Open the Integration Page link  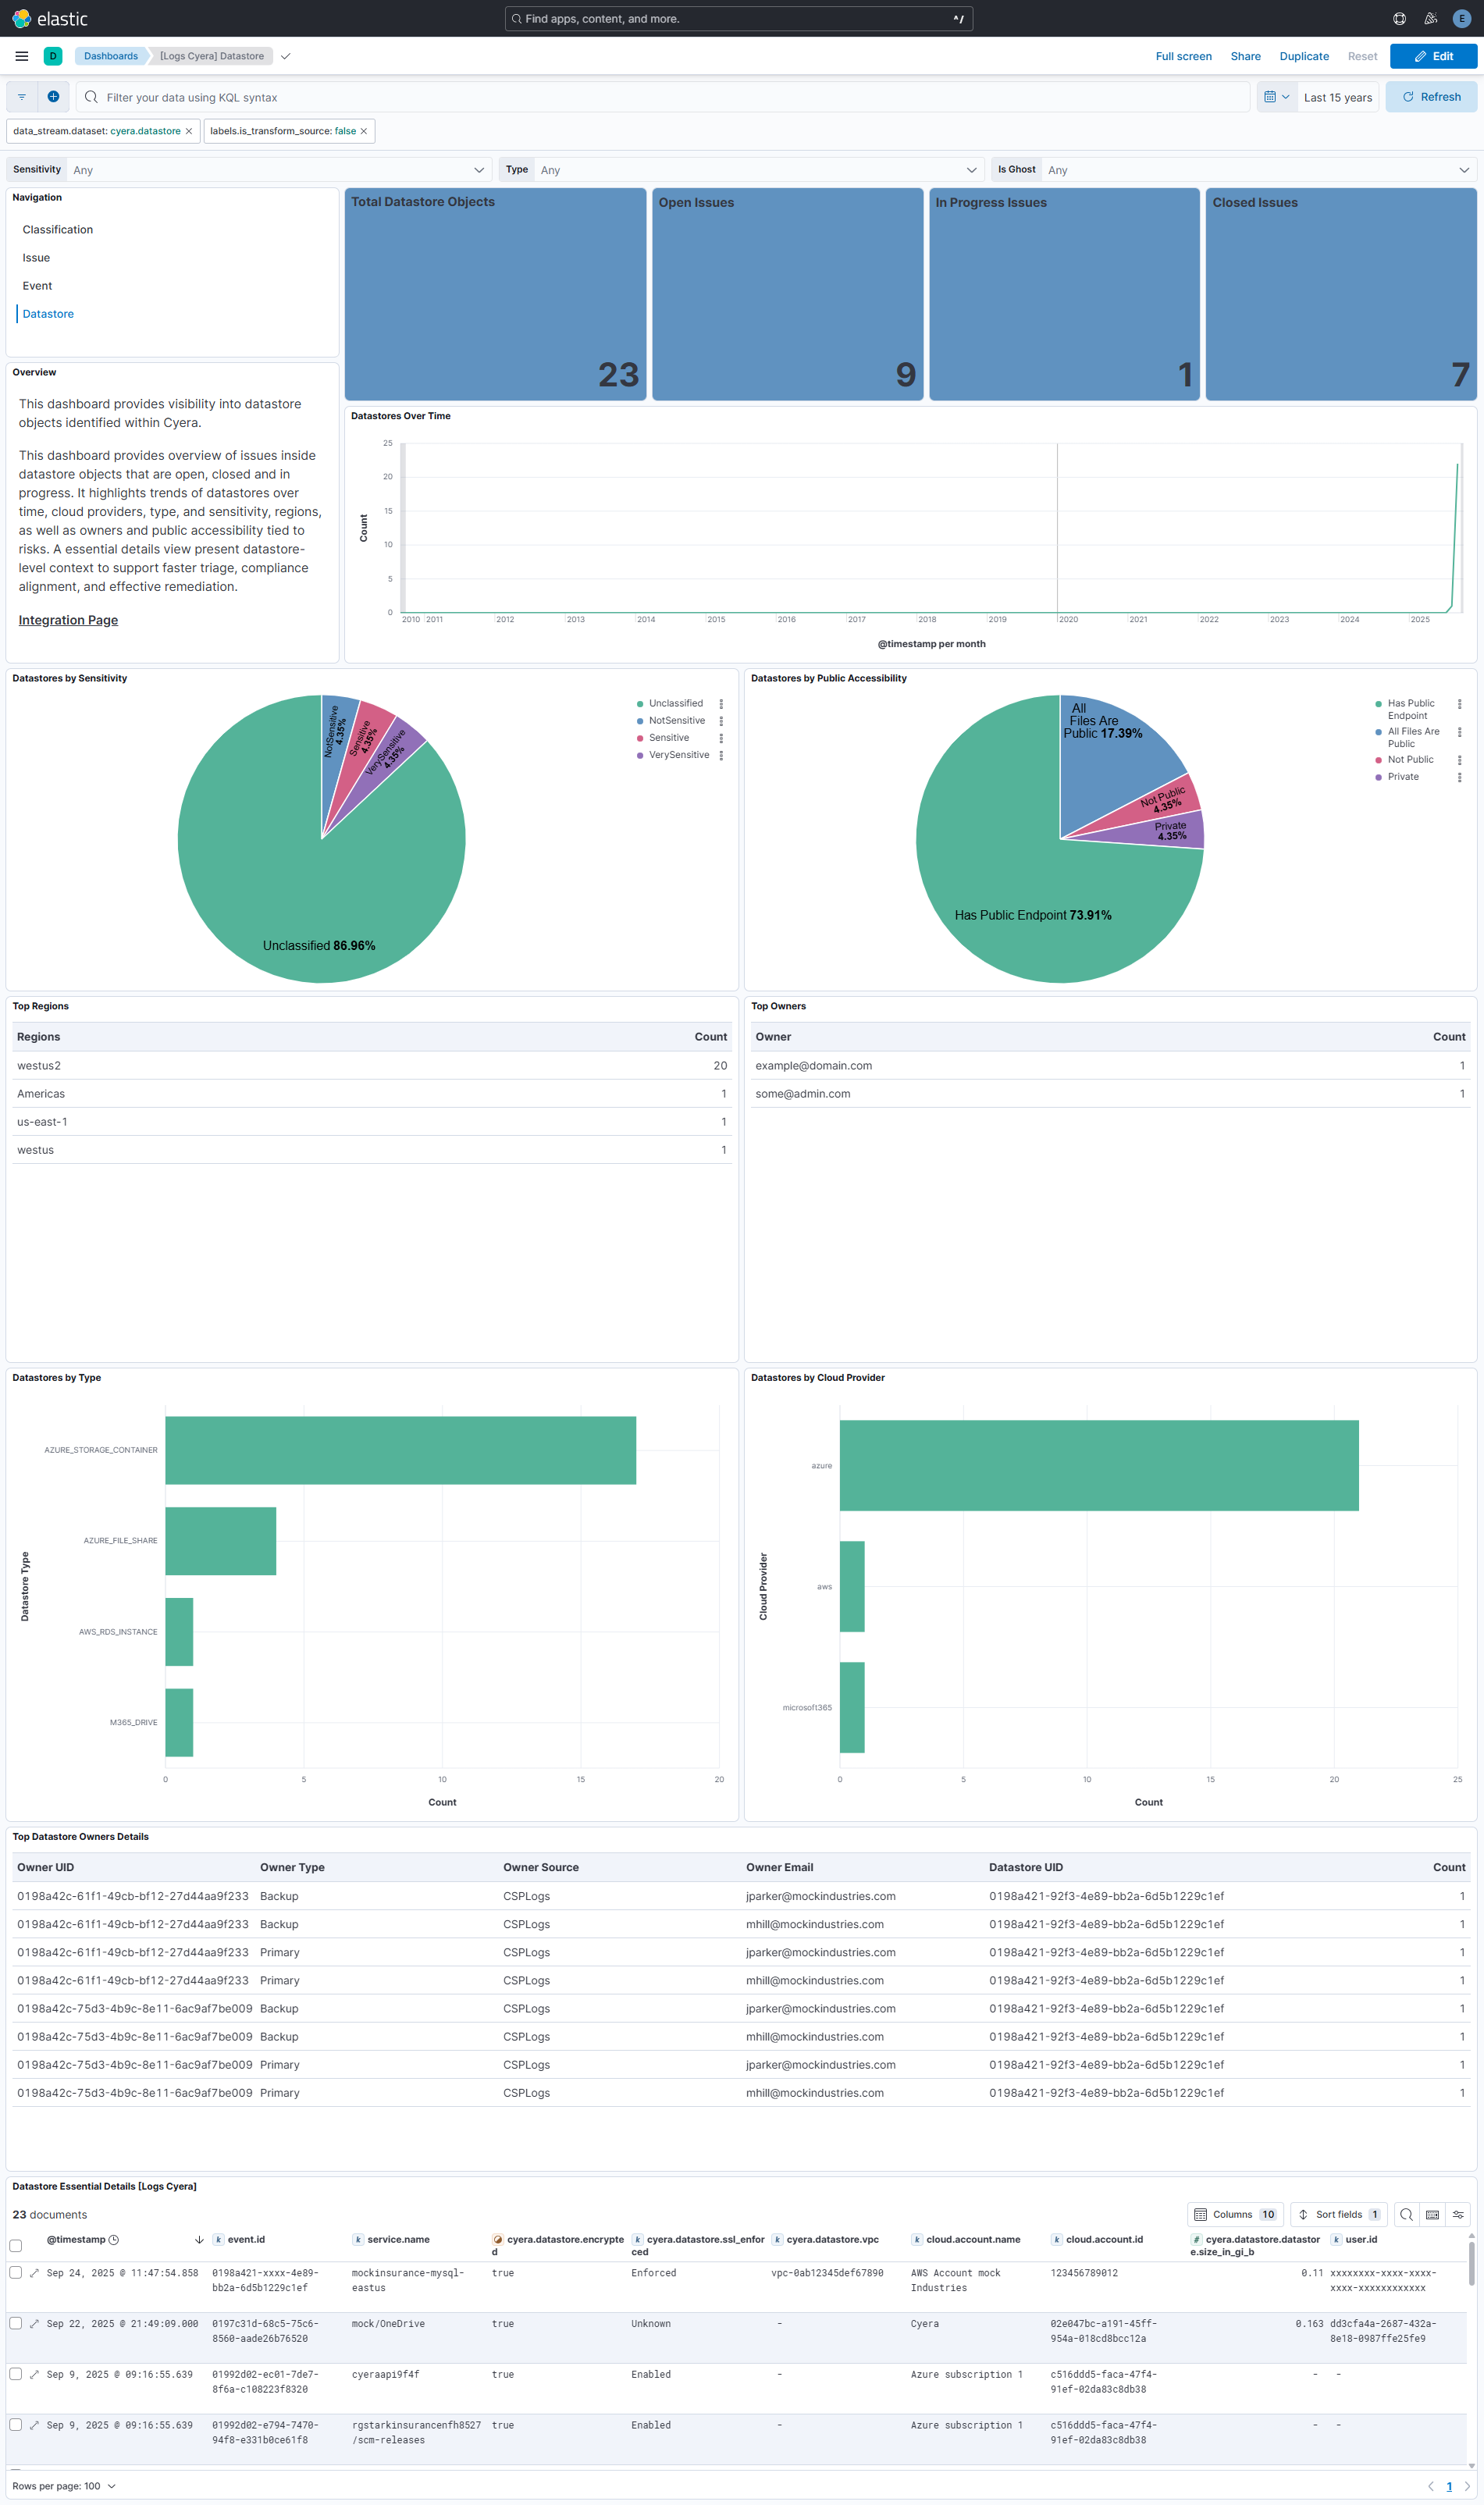pos(67,620)
